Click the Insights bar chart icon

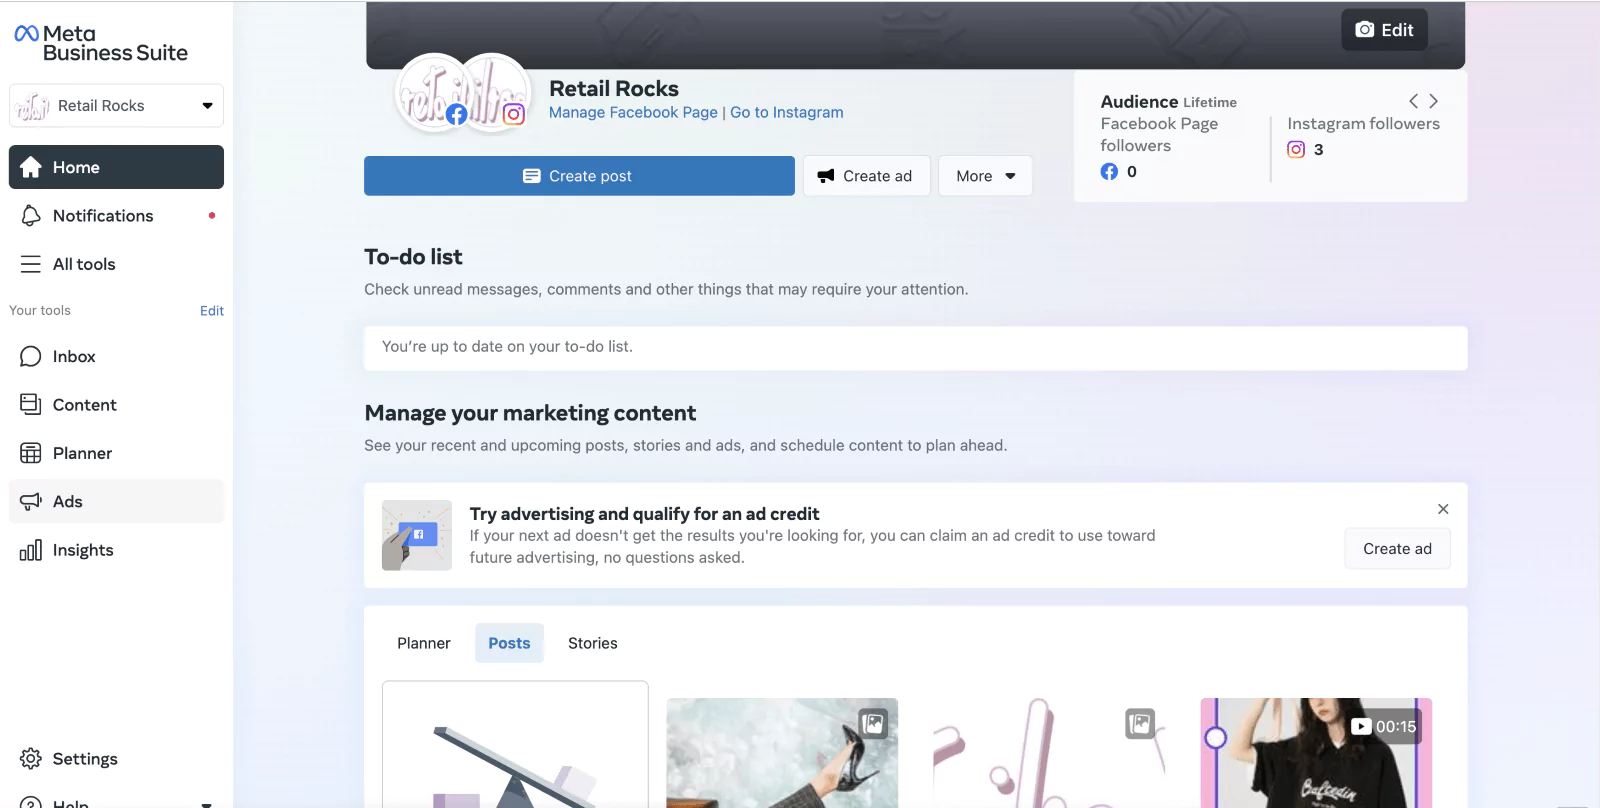click(31, 550)
